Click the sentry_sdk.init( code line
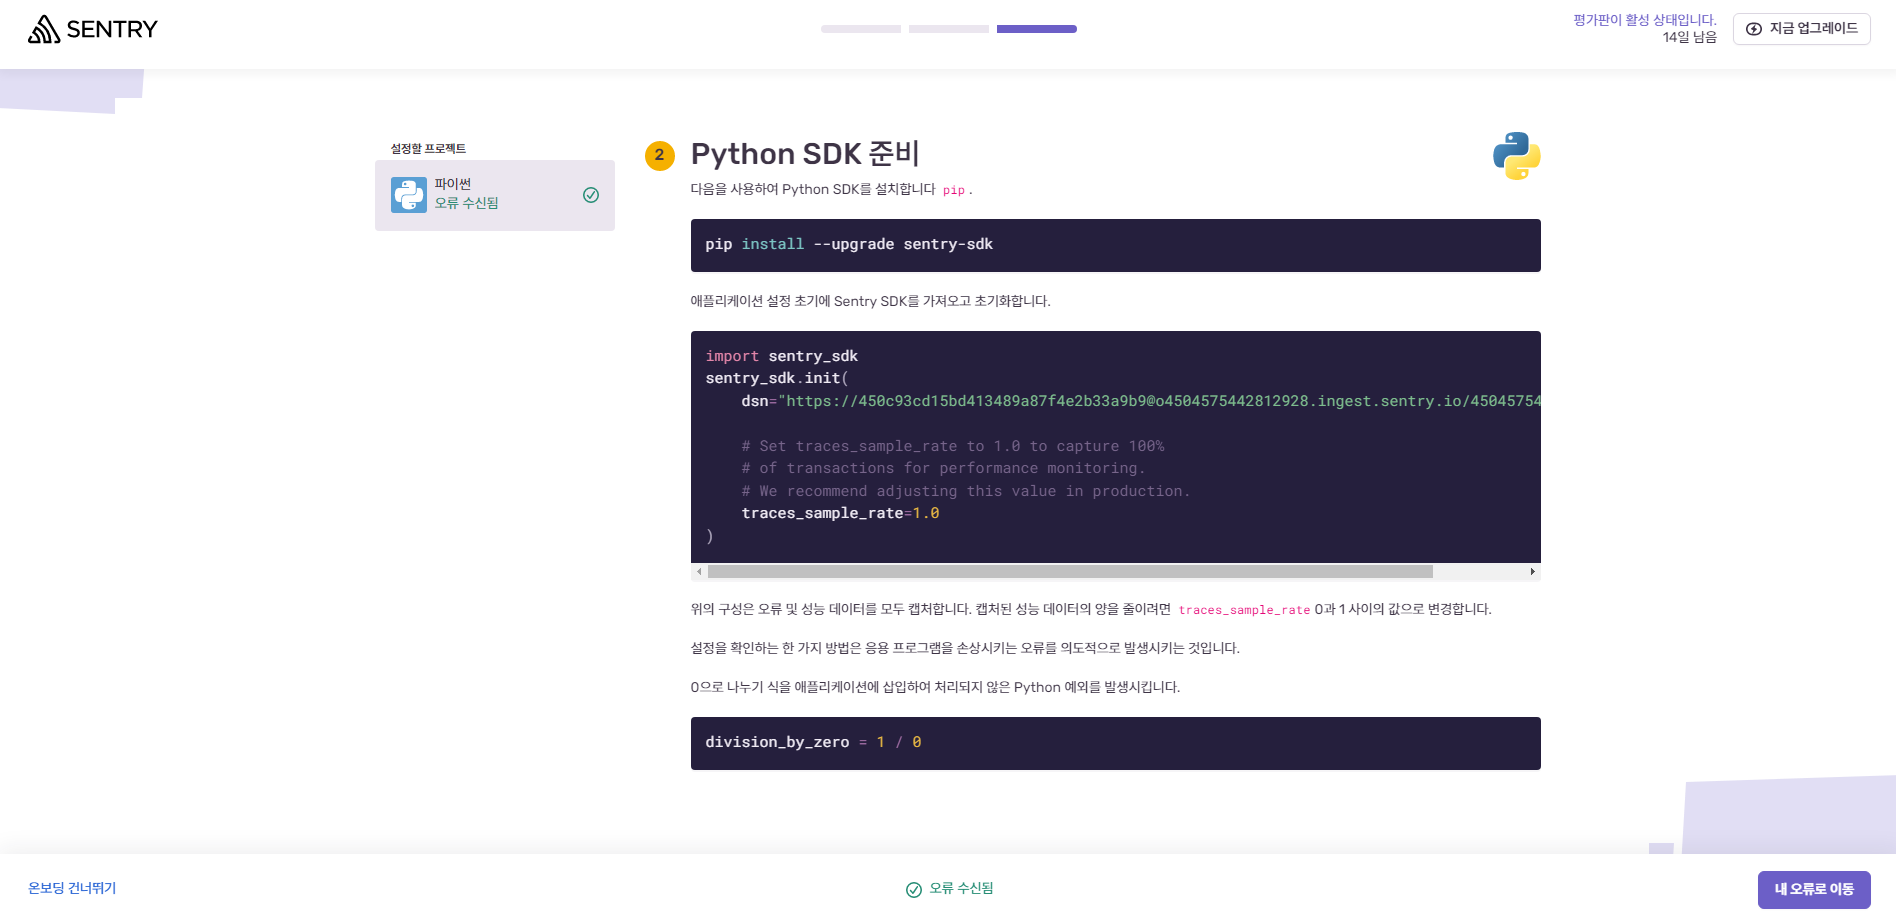 777,378
